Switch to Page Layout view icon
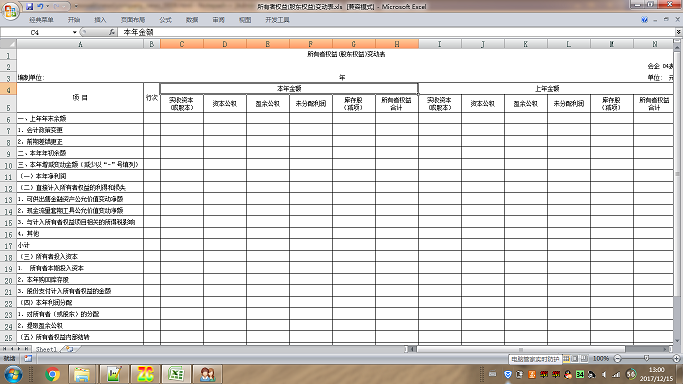Screen dimensions: 683x384 (575, 359)
